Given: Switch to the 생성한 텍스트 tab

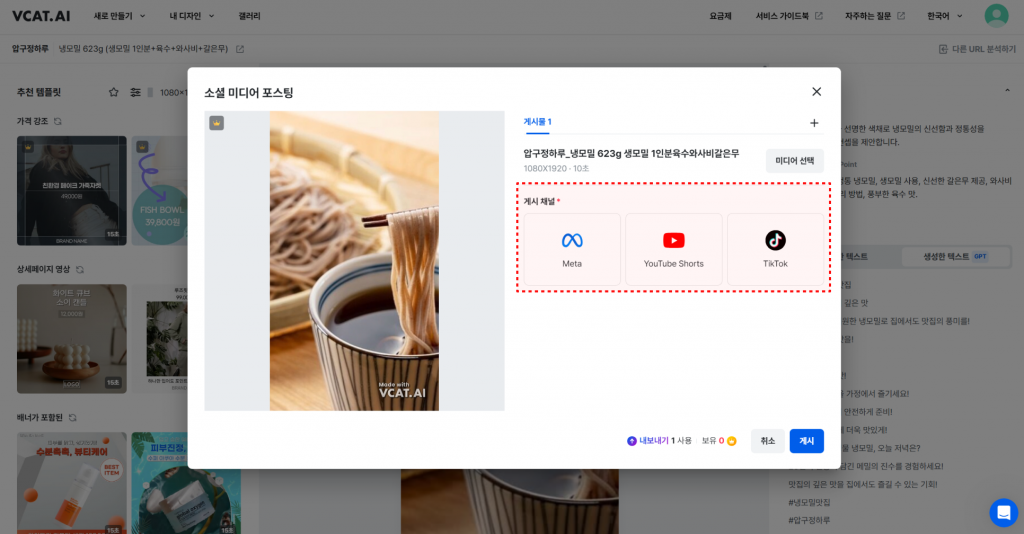Looking at the screenshot, I should (955, 257).
